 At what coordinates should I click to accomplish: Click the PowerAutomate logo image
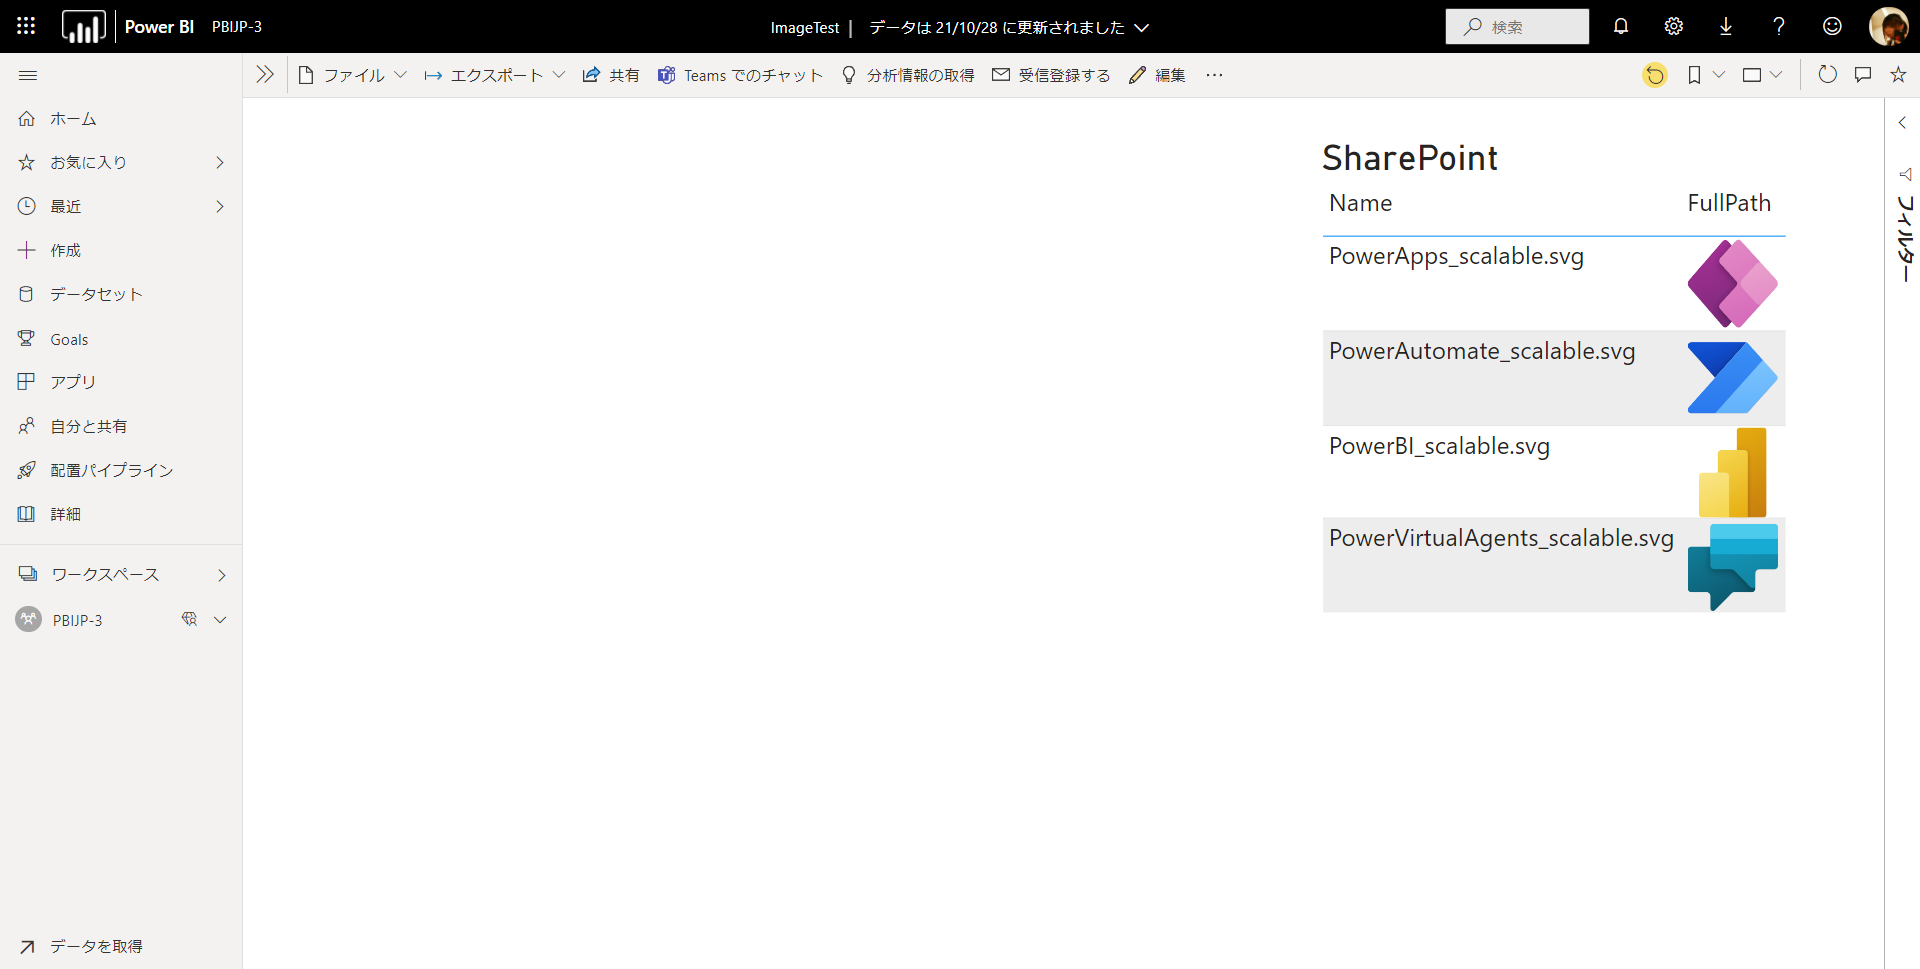(1732, 378)
